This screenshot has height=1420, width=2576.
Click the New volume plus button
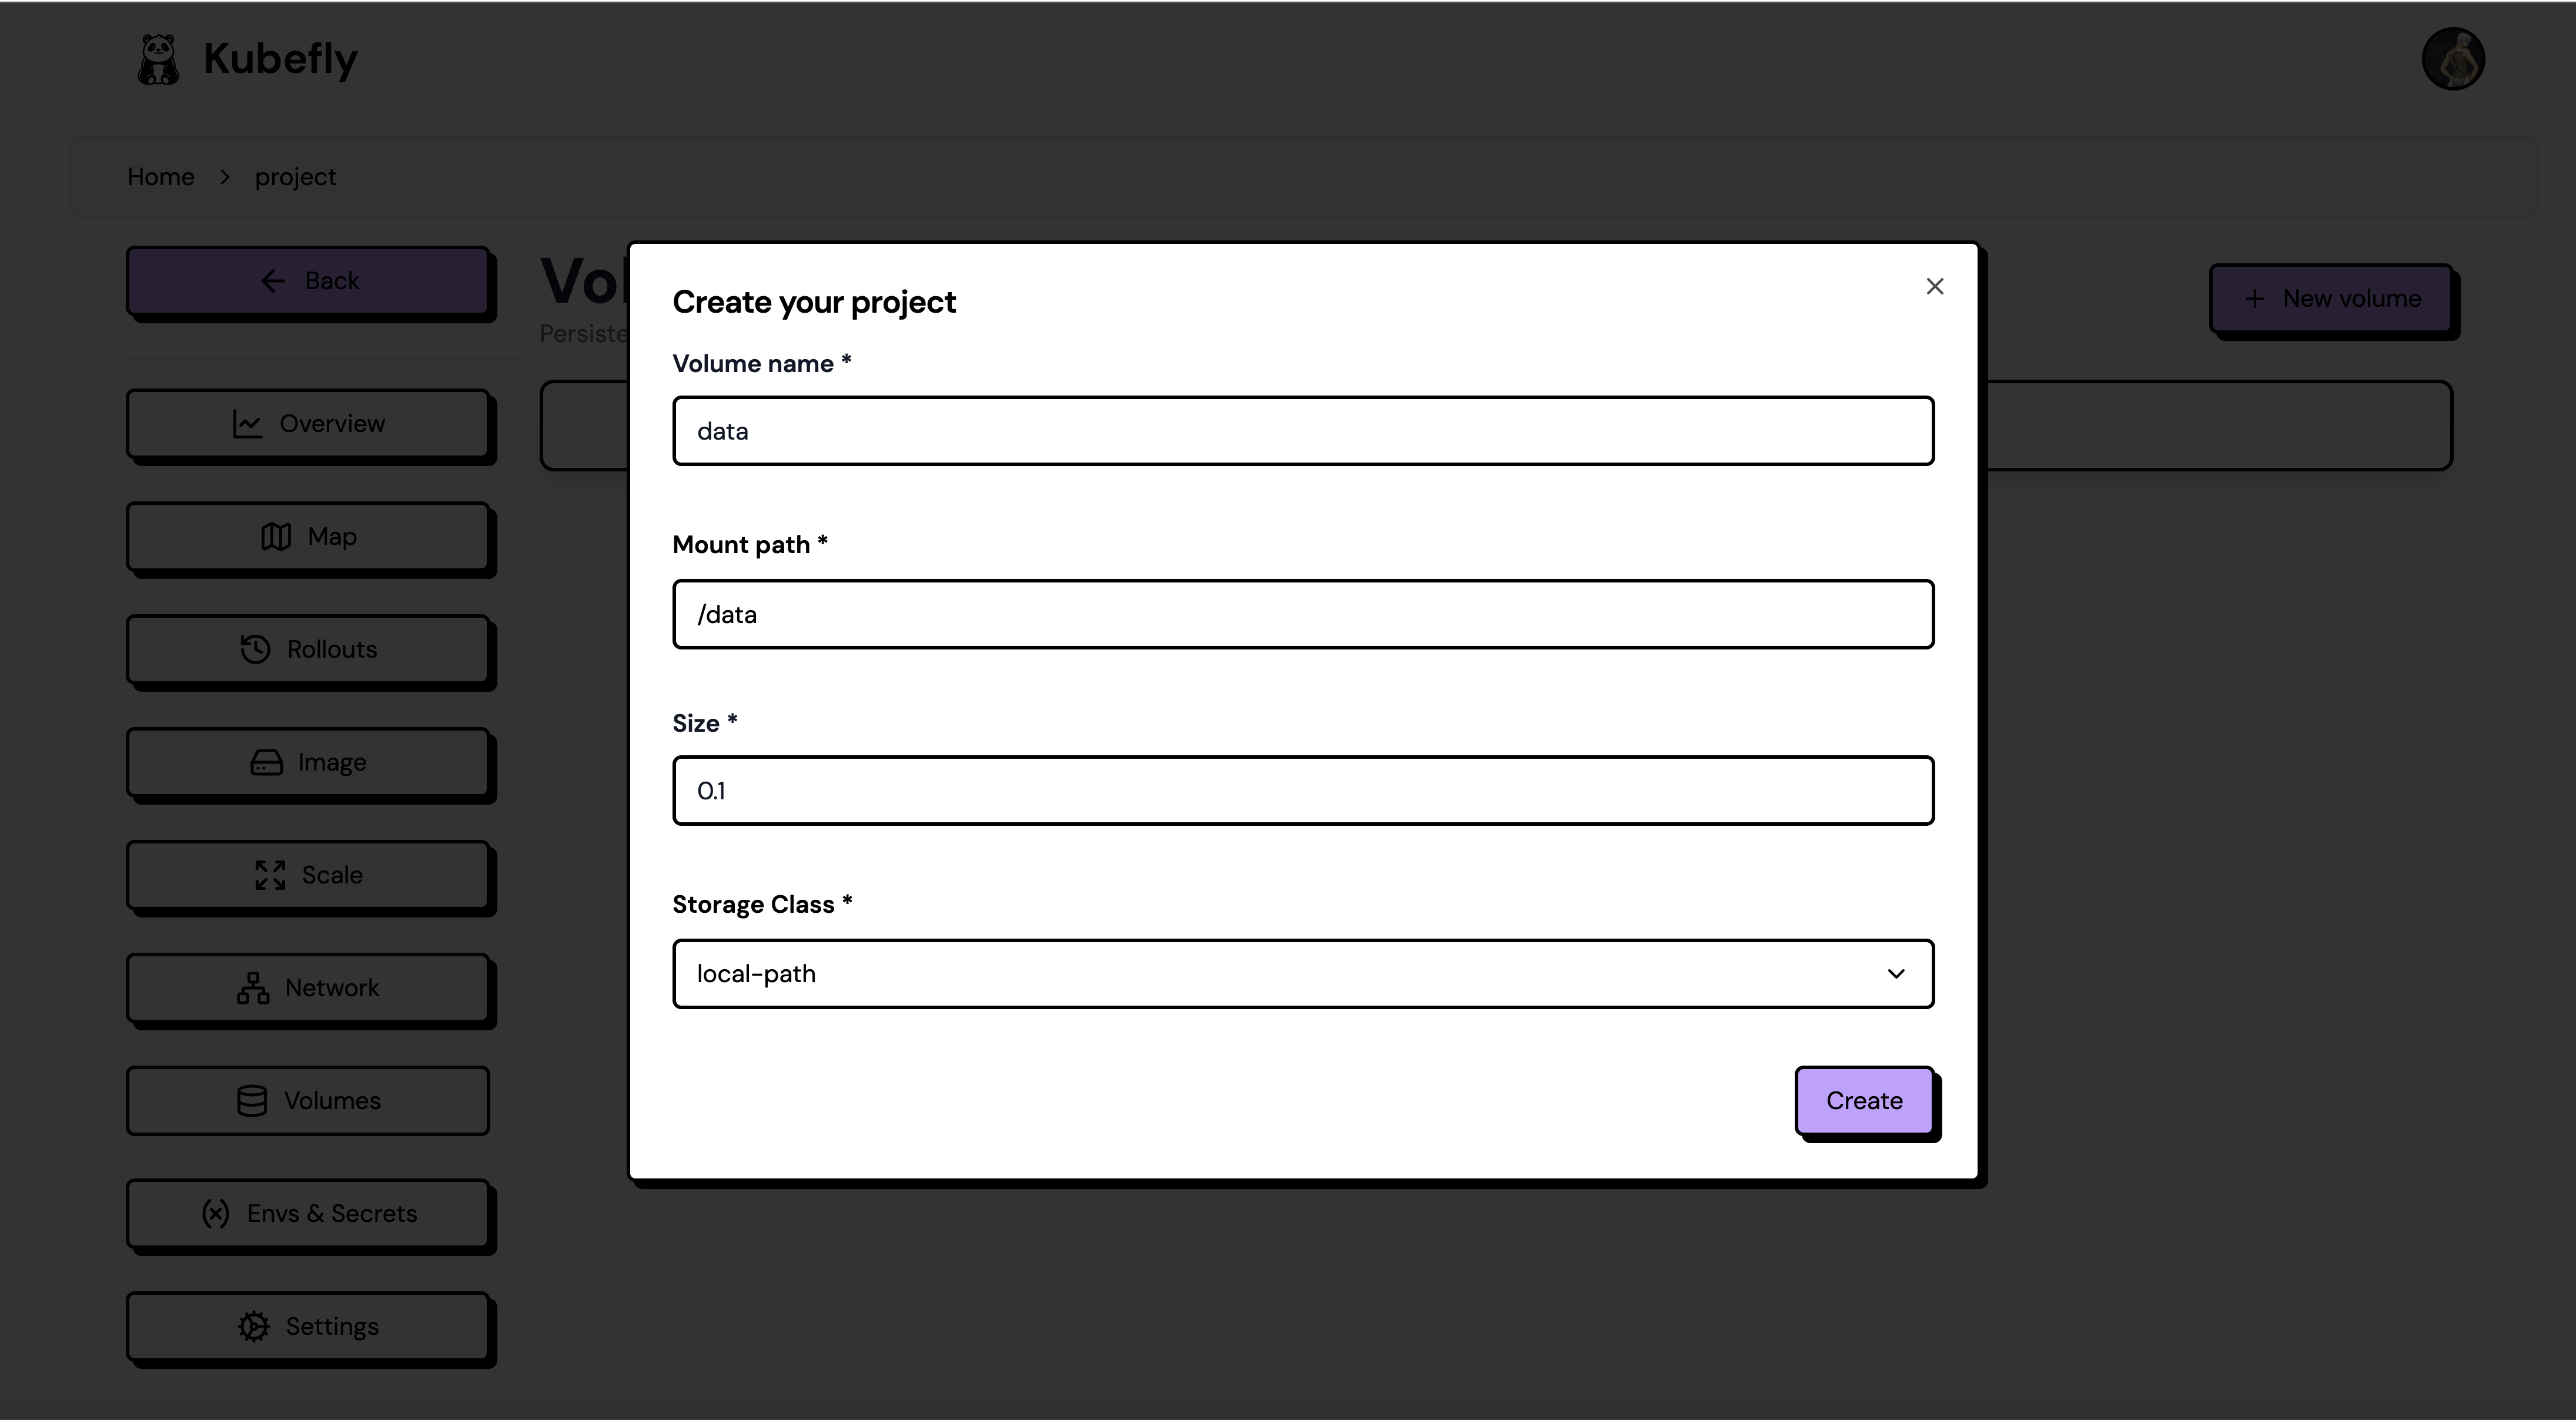[x=2331, y=299]
